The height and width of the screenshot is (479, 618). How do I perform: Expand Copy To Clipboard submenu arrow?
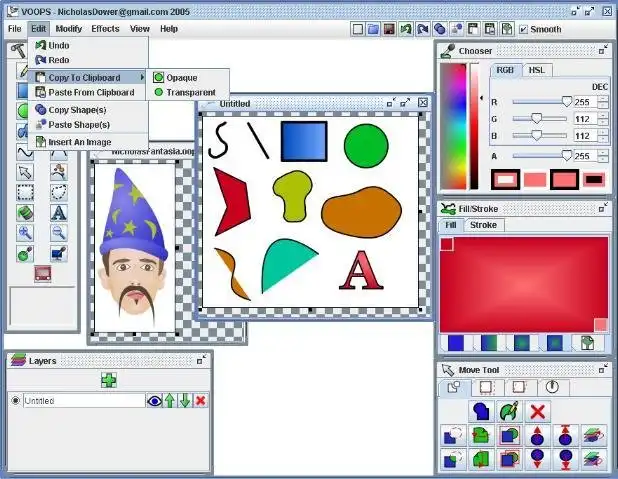[142, 78]
